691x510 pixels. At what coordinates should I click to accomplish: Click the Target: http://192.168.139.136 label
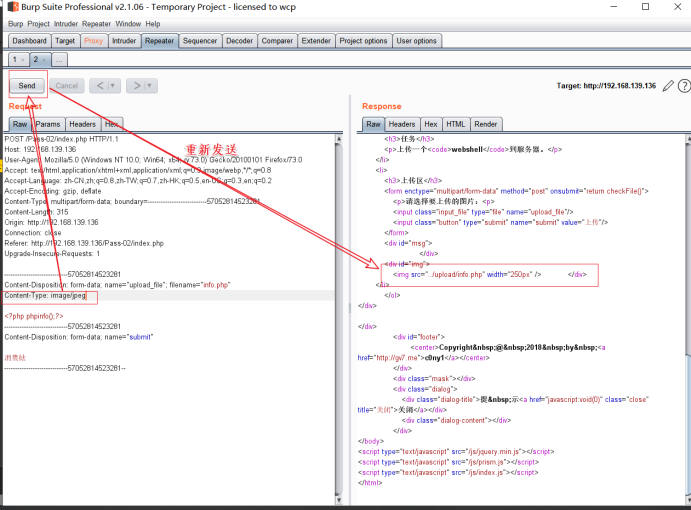[x=606, y=86]
